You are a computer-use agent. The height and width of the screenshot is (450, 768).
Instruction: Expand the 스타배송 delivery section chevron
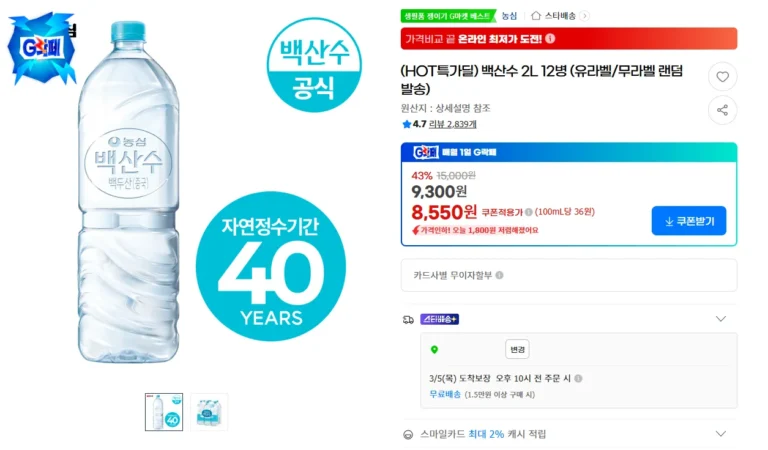[x=720, y=319]
